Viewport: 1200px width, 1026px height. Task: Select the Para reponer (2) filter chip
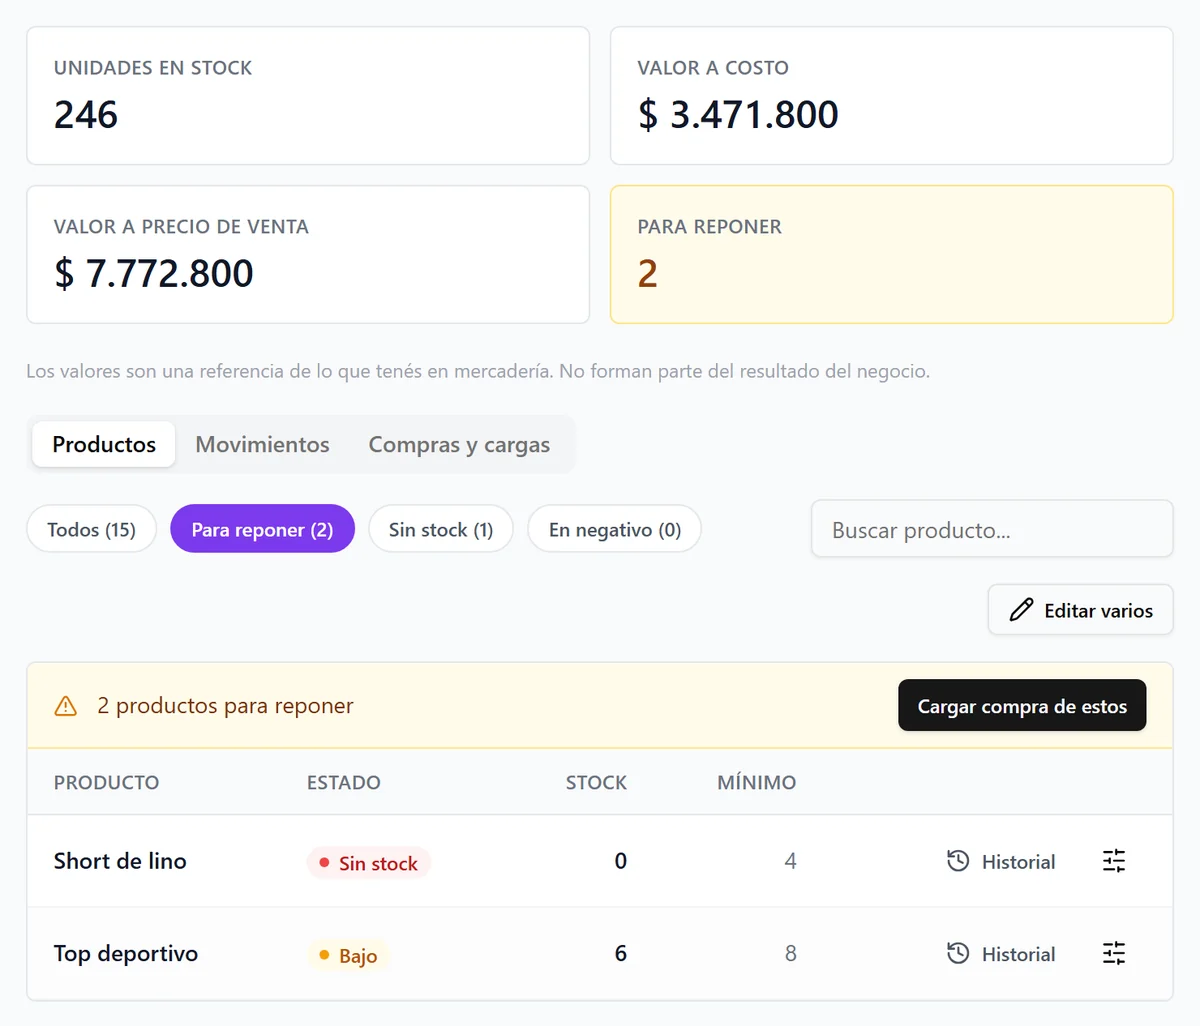click(262, 529)
